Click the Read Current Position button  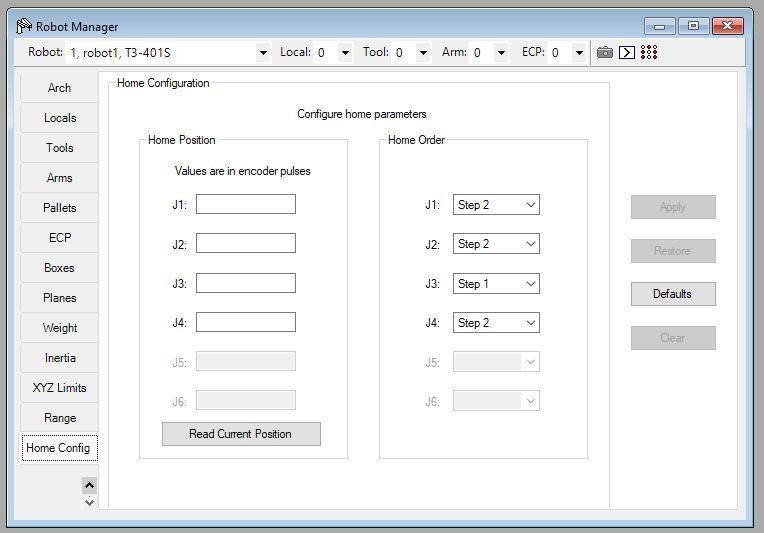coord(241,434)
